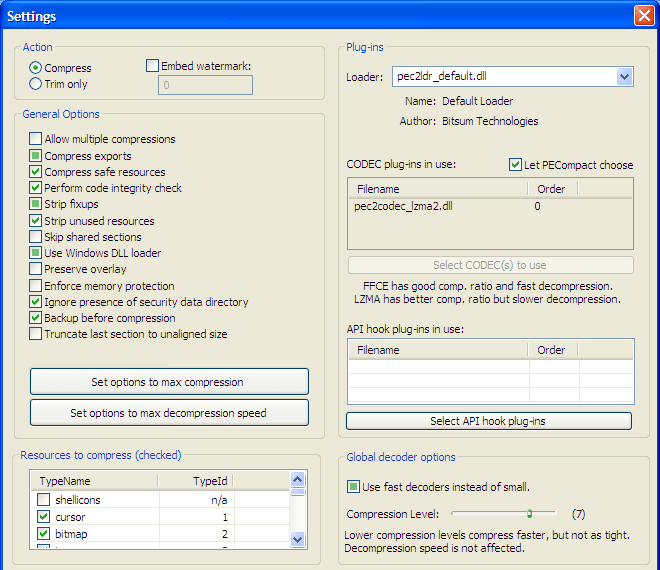Viewport: 660px width, 570px height.
Task: Click the Default Loader name text
Action: coord(477,101)
